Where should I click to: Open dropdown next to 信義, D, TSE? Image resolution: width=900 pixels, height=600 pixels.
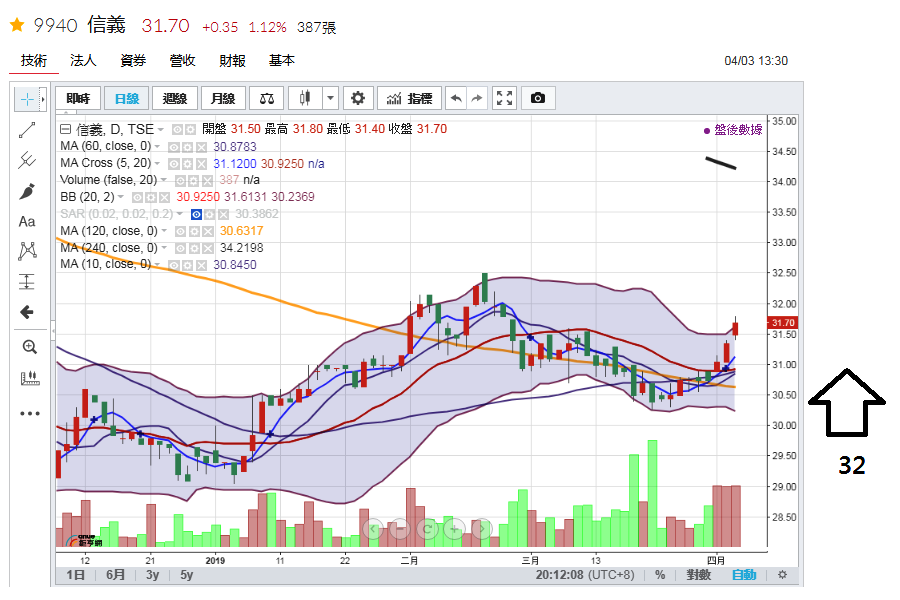pos(161,130)
